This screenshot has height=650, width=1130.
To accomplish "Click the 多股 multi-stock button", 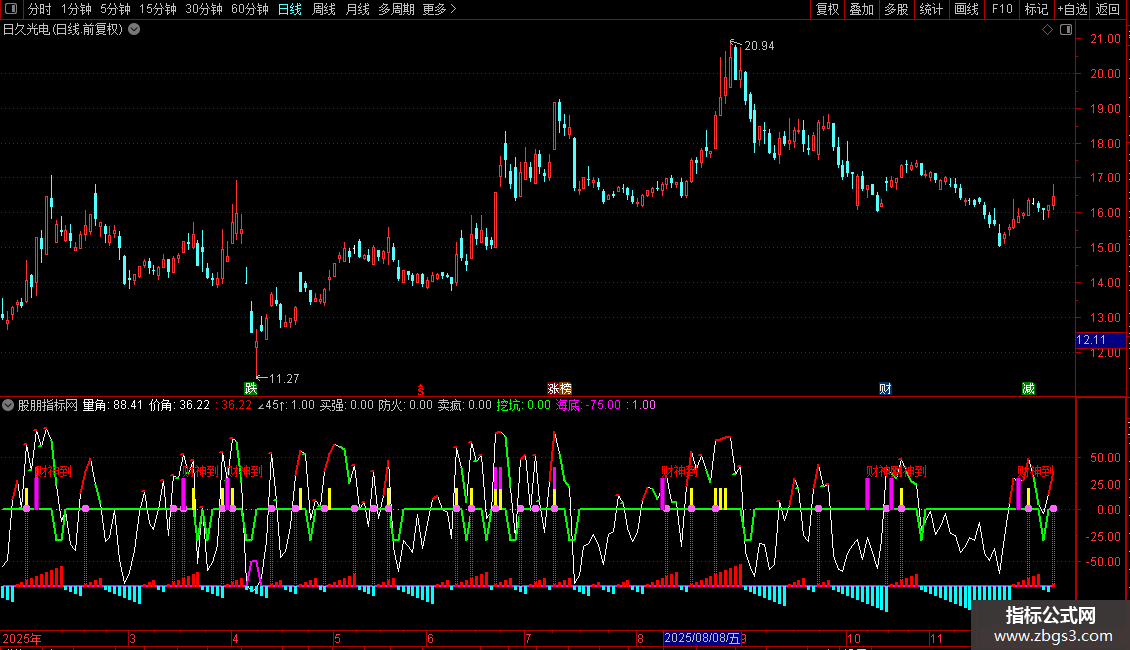I will (x=896, y=9).
